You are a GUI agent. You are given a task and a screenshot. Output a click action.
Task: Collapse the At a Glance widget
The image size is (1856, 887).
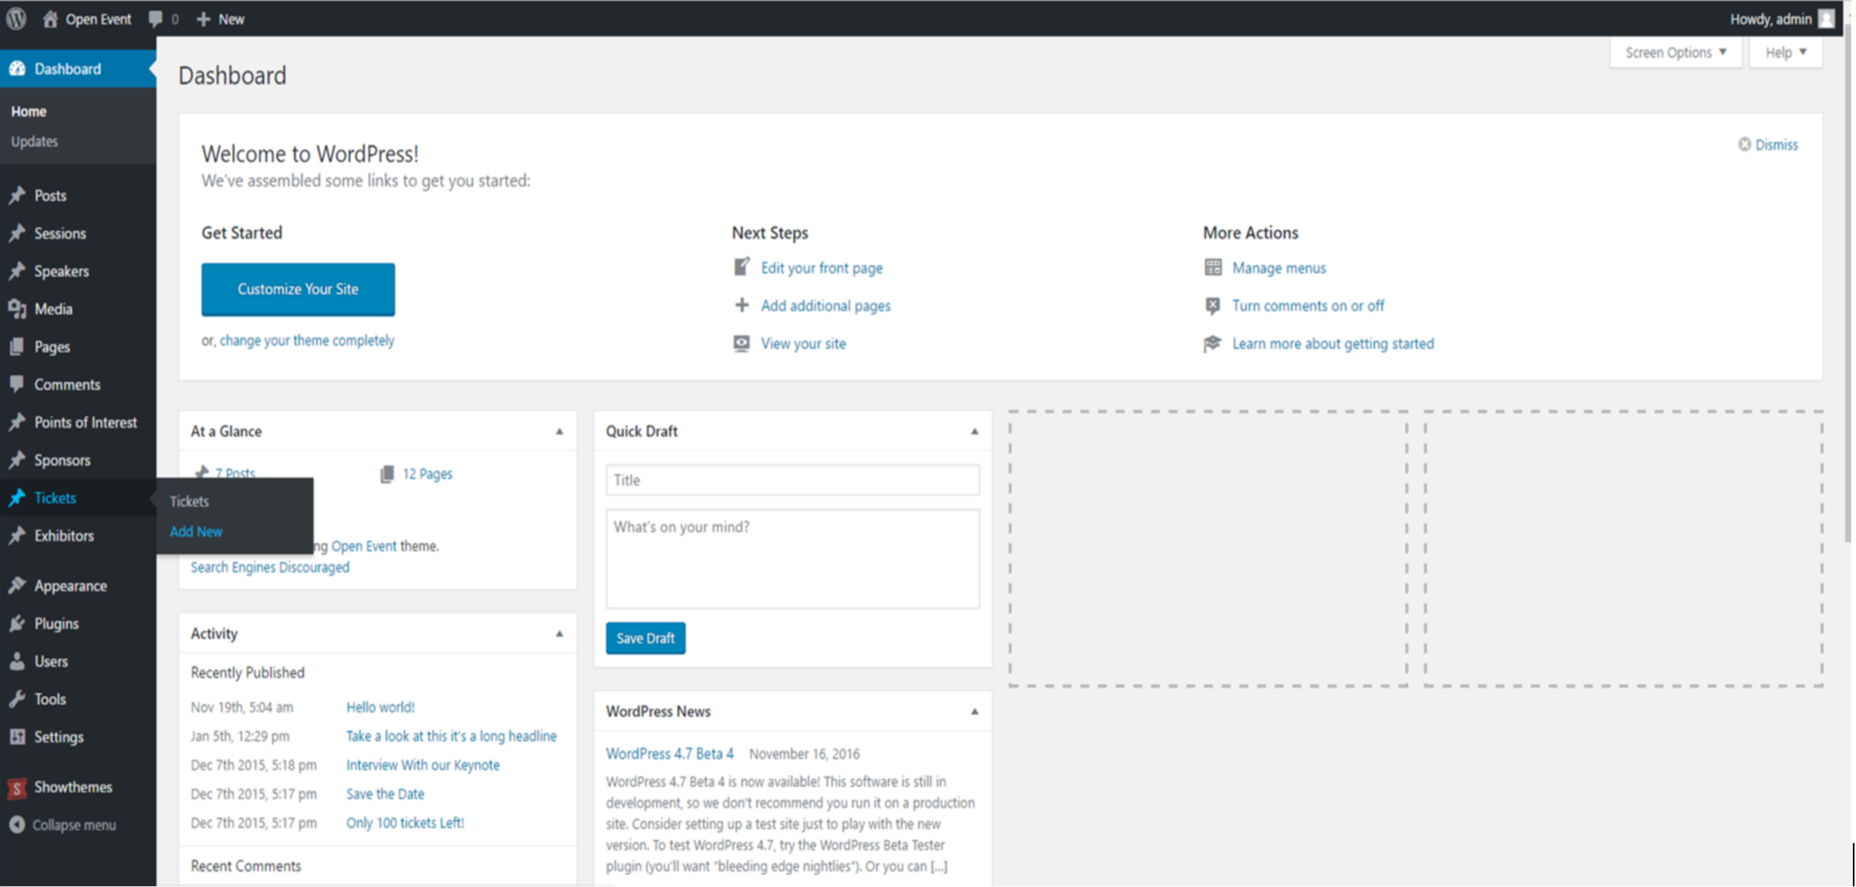(559, 432)
